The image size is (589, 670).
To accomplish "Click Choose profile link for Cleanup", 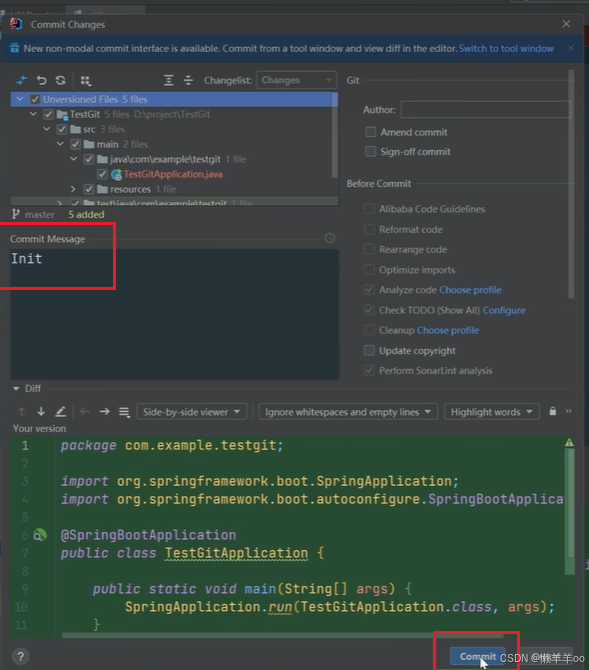I will (448, 330).
